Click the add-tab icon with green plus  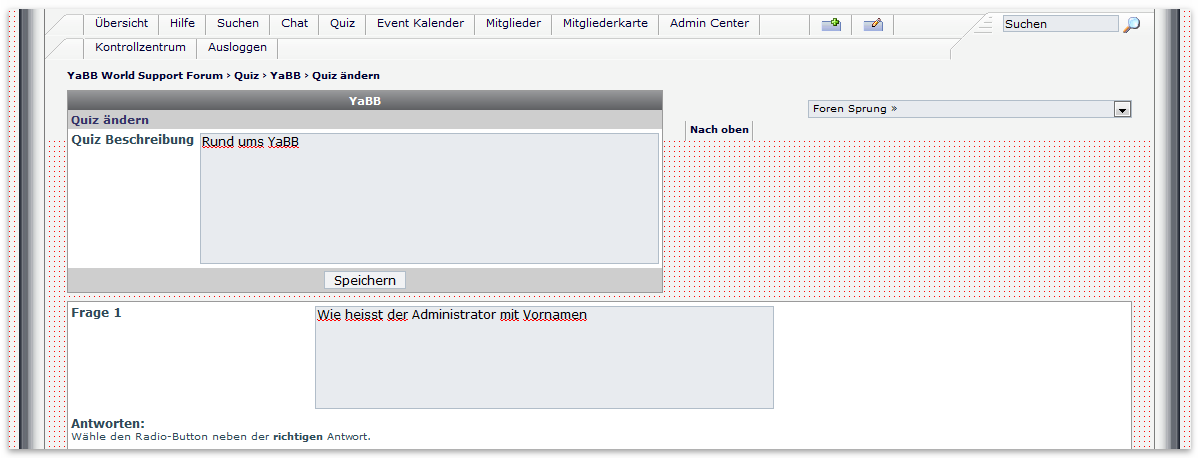point(831,24)
